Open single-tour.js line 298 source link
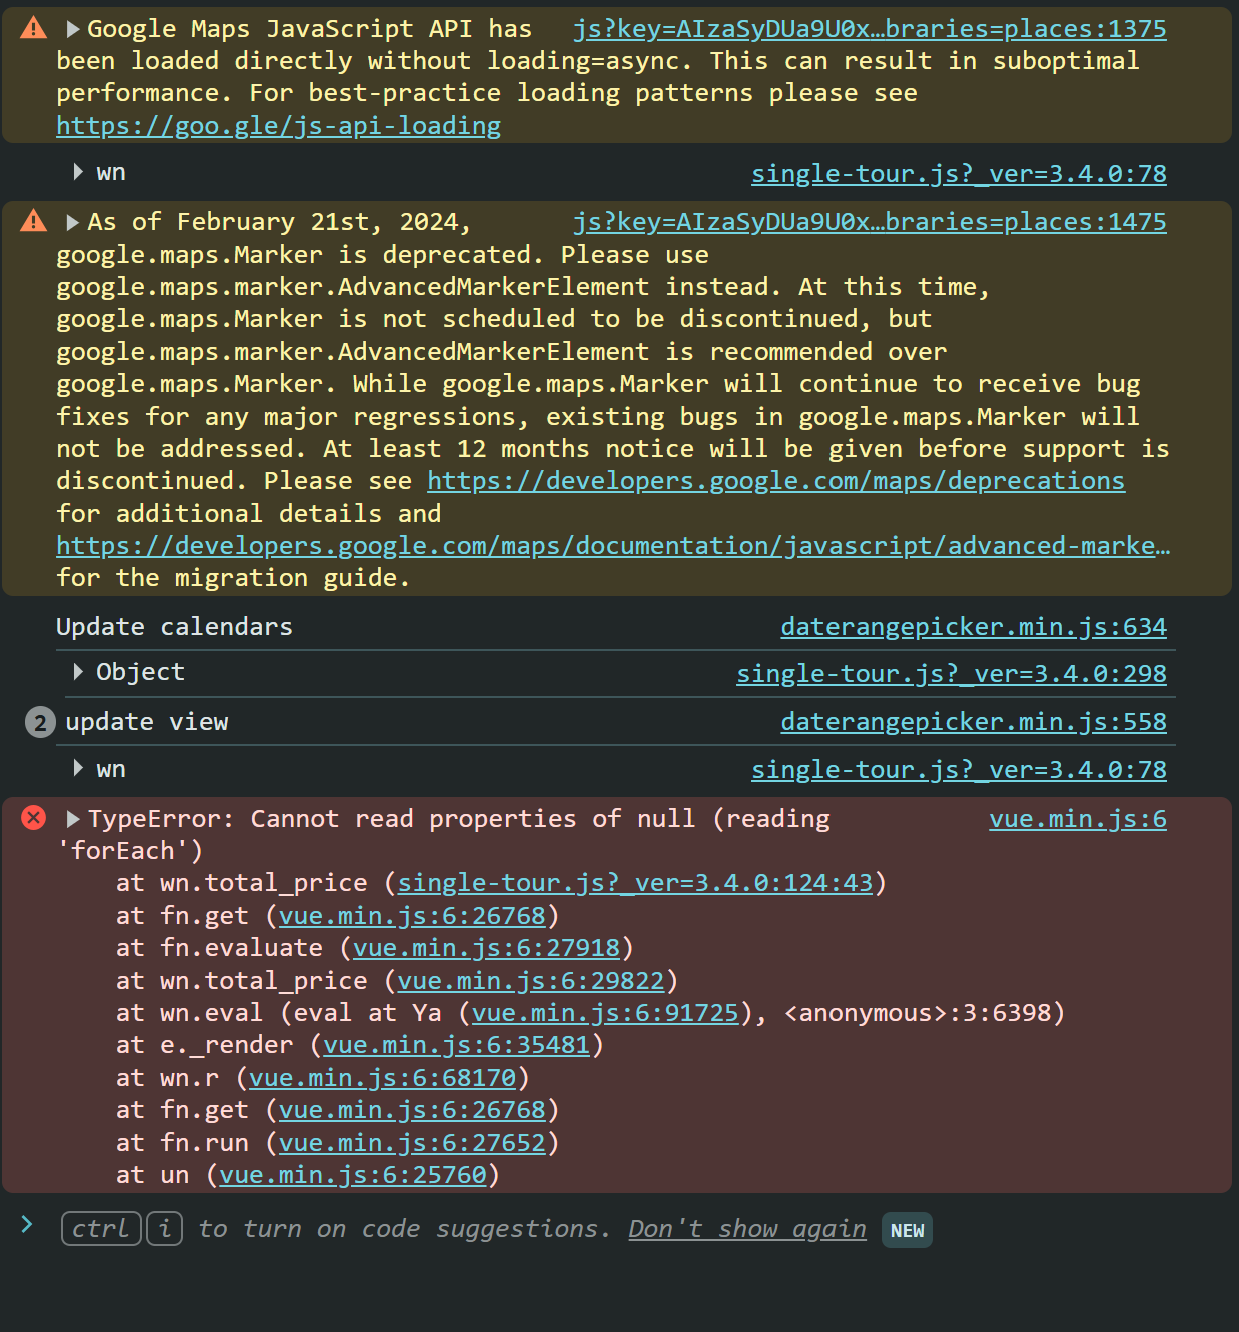The image size is (1239, 1332). point(950,674)
